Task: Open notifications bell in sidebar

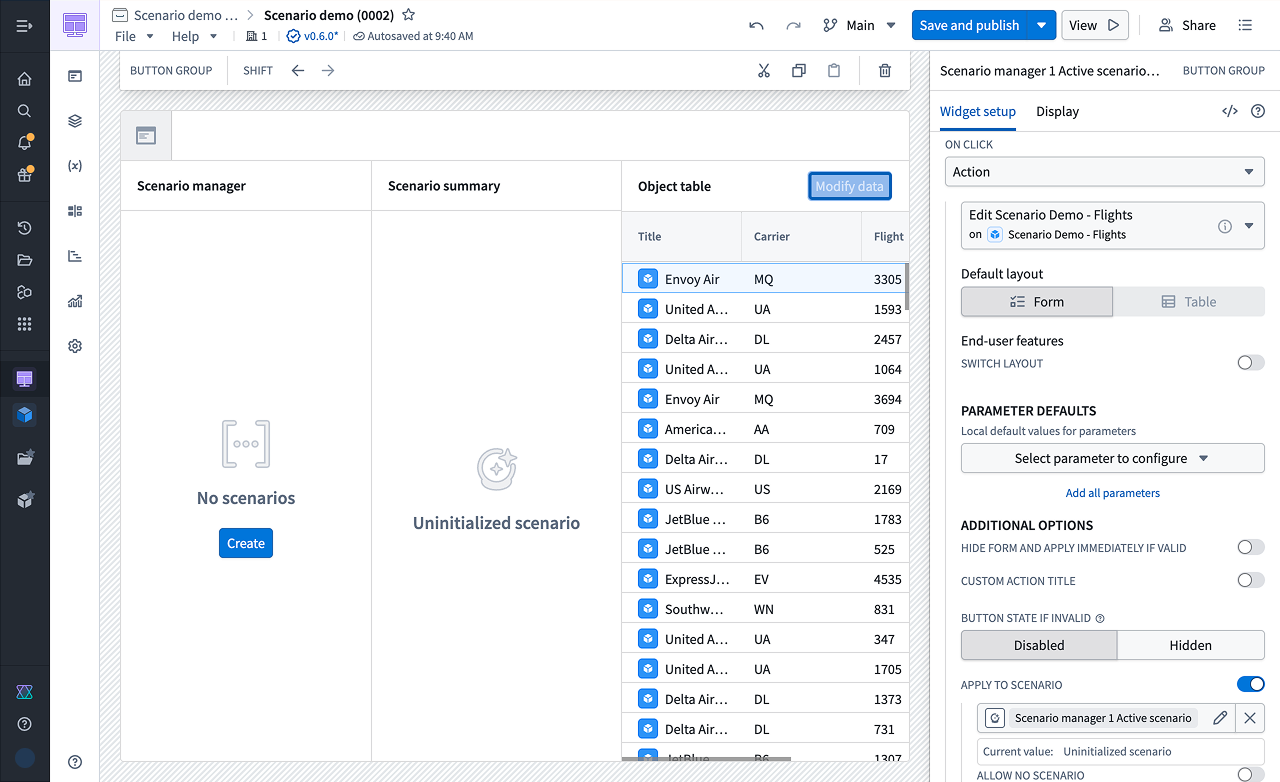Action: pos(25,143)
